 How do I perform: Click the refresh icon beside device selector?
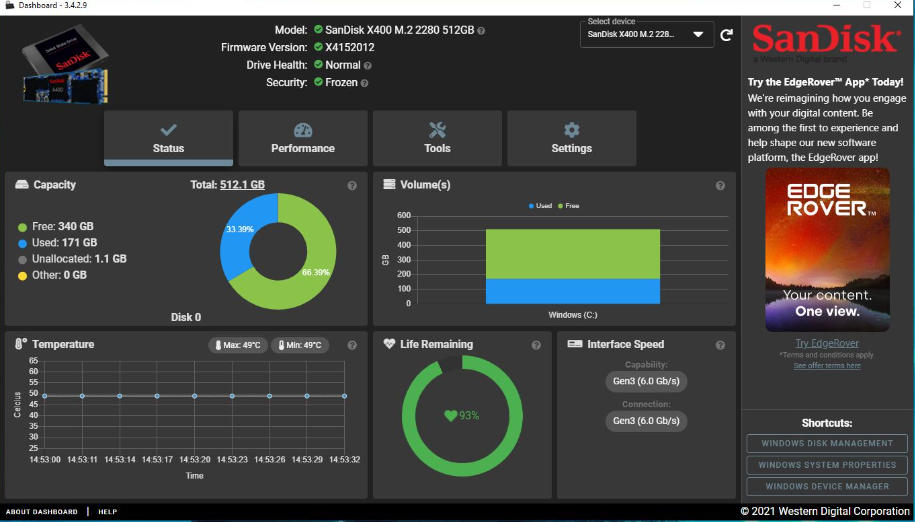click(727, 35)
